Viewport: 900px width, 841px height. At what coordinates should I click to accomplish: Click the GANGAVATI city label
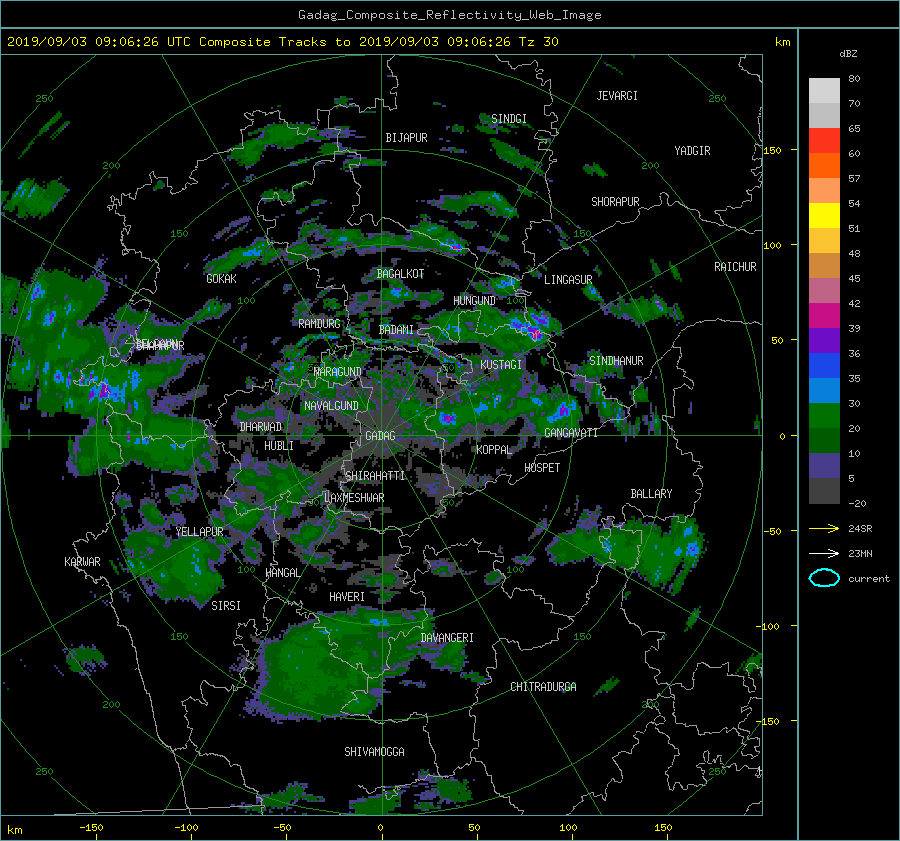[571, 433]
